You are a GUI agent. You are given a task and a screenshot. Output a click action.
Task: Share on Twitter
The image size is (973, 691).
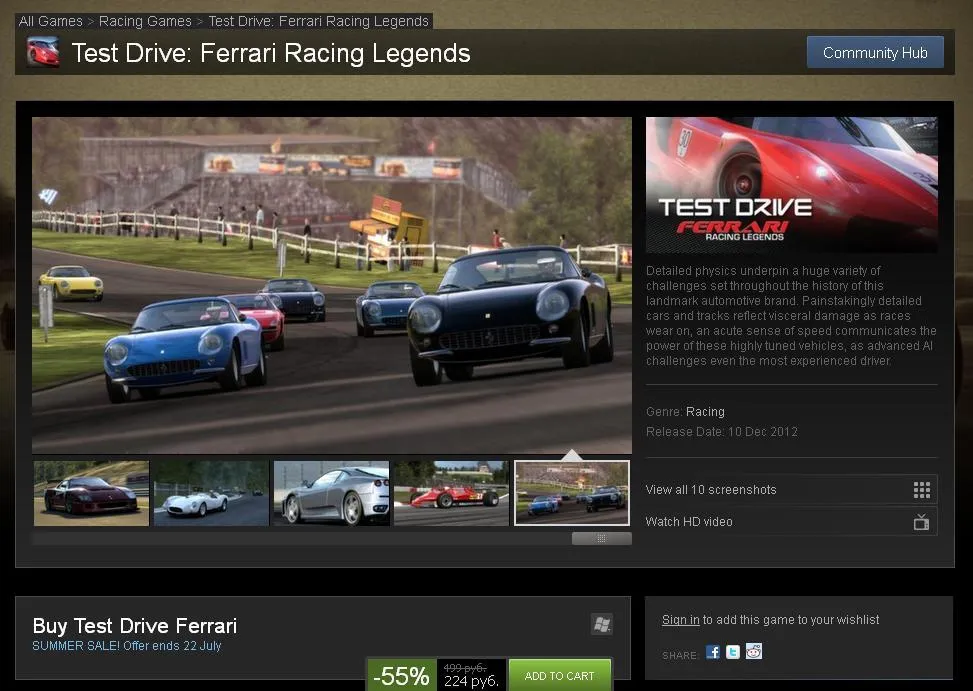pos(733,652)
